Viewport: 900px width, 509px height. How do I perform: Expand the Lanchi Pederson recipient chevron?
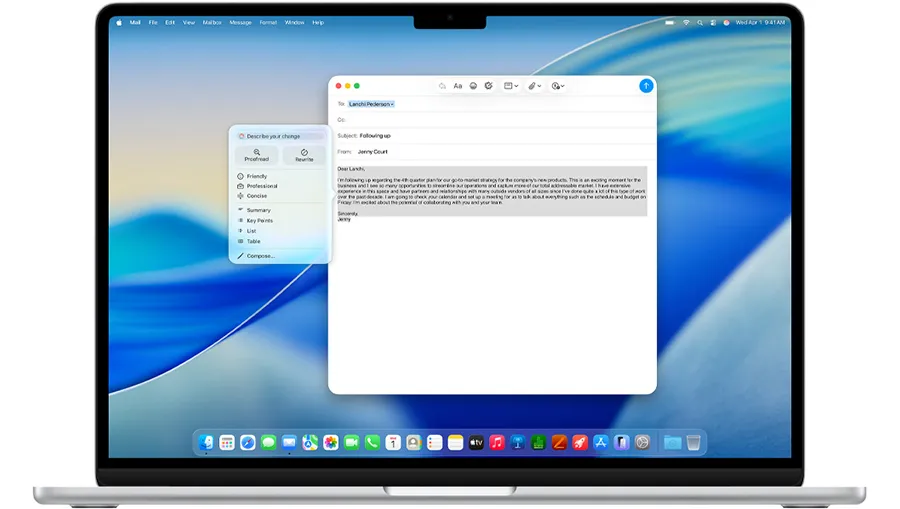[x=392, y=104]
